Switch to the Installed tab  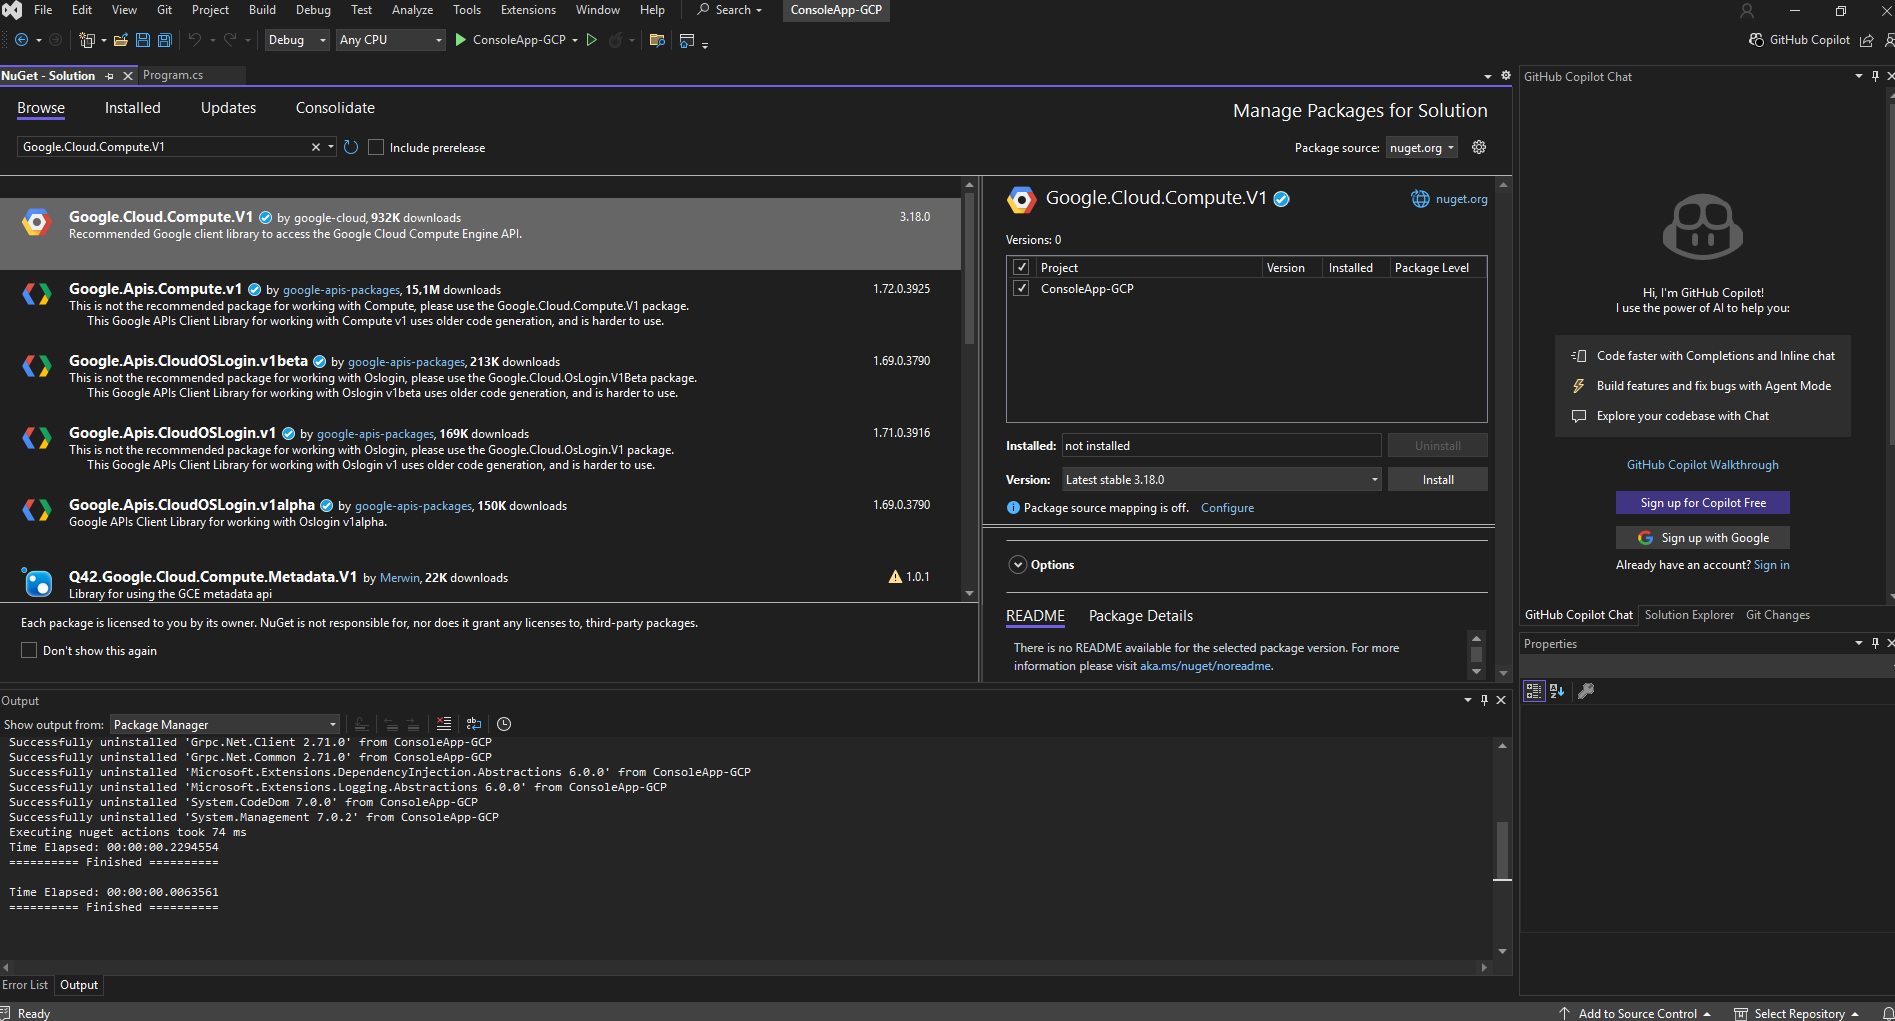[132, 108]
